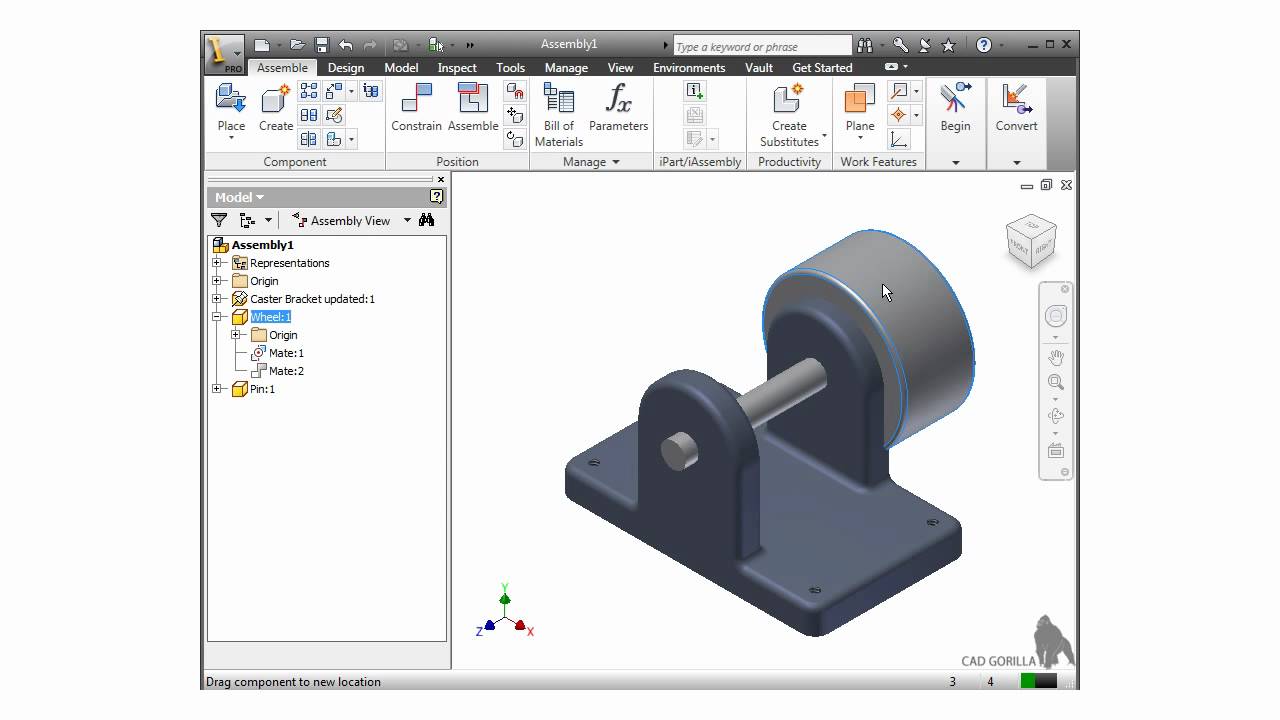Click the title bar search binoculars icon

(x=864, y=45)
